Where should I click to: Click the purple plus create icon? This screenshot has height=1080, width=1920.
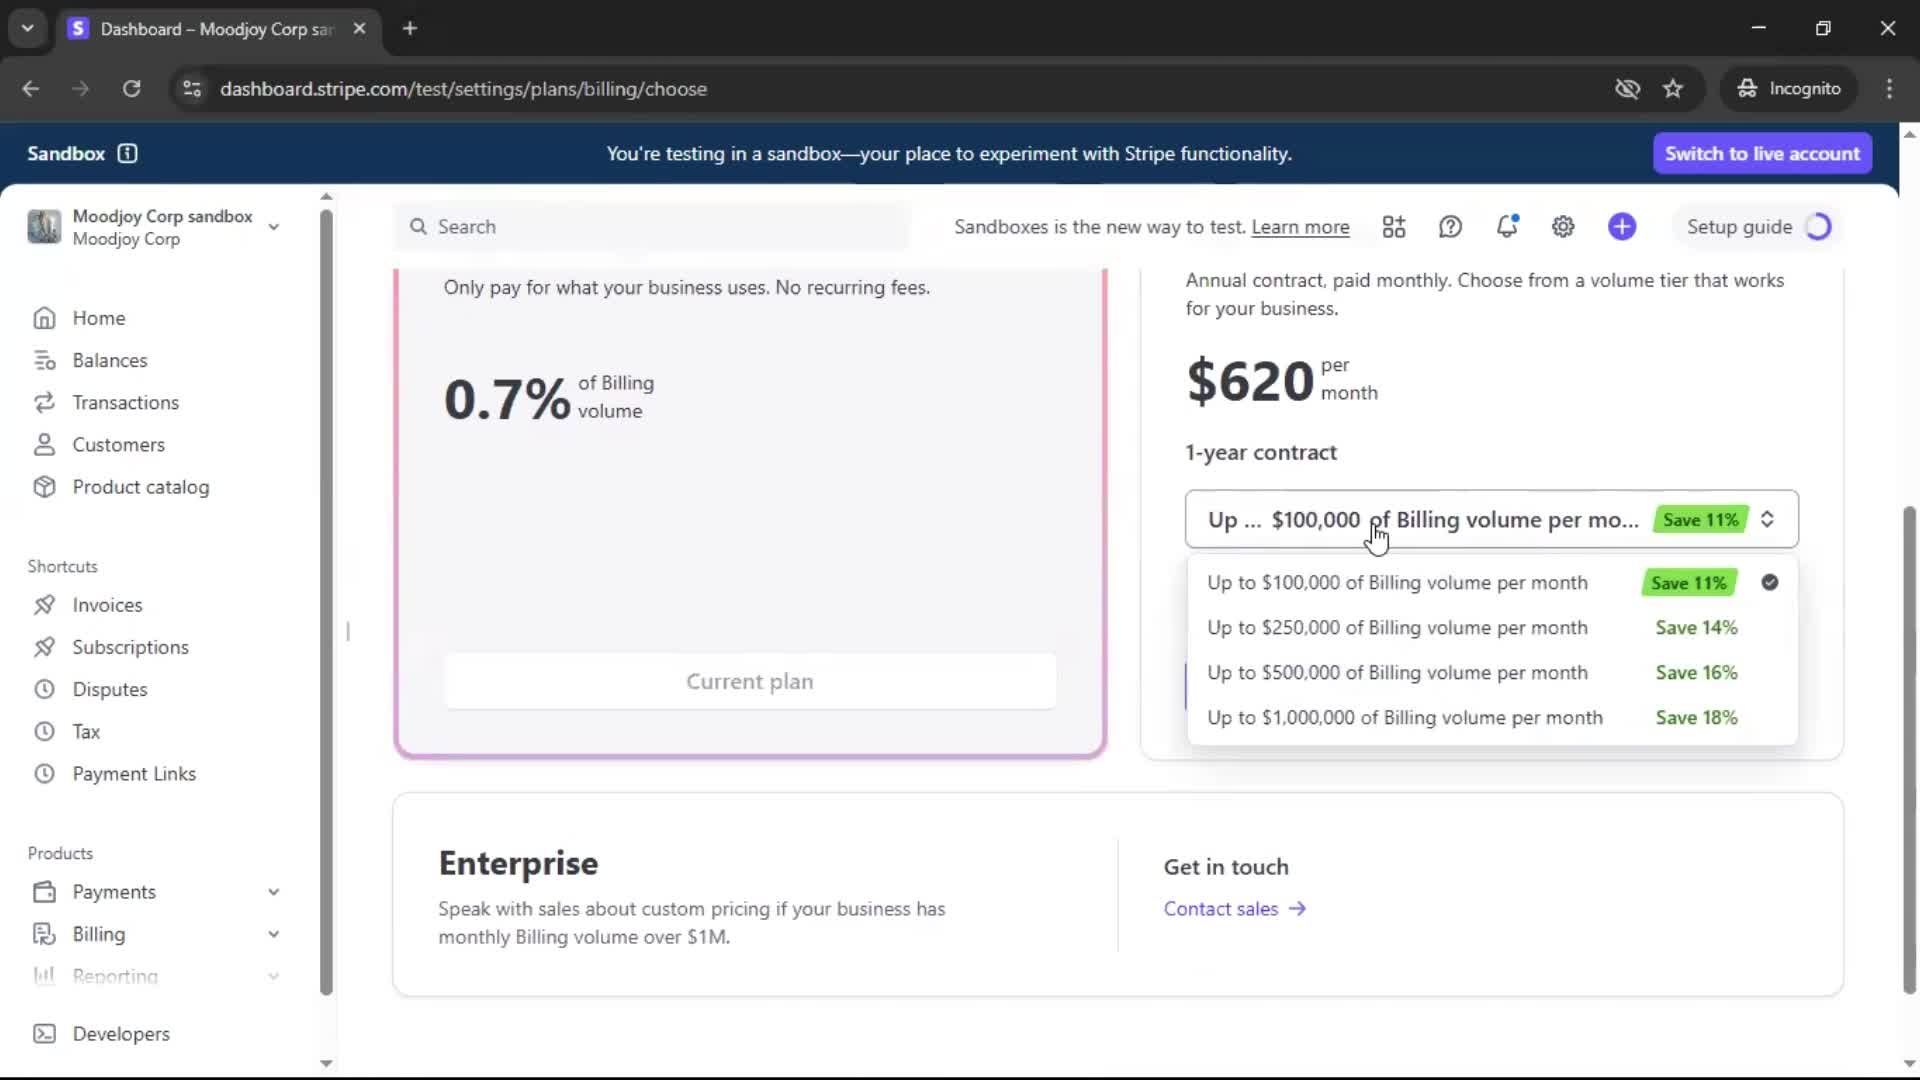point(1622,227)
